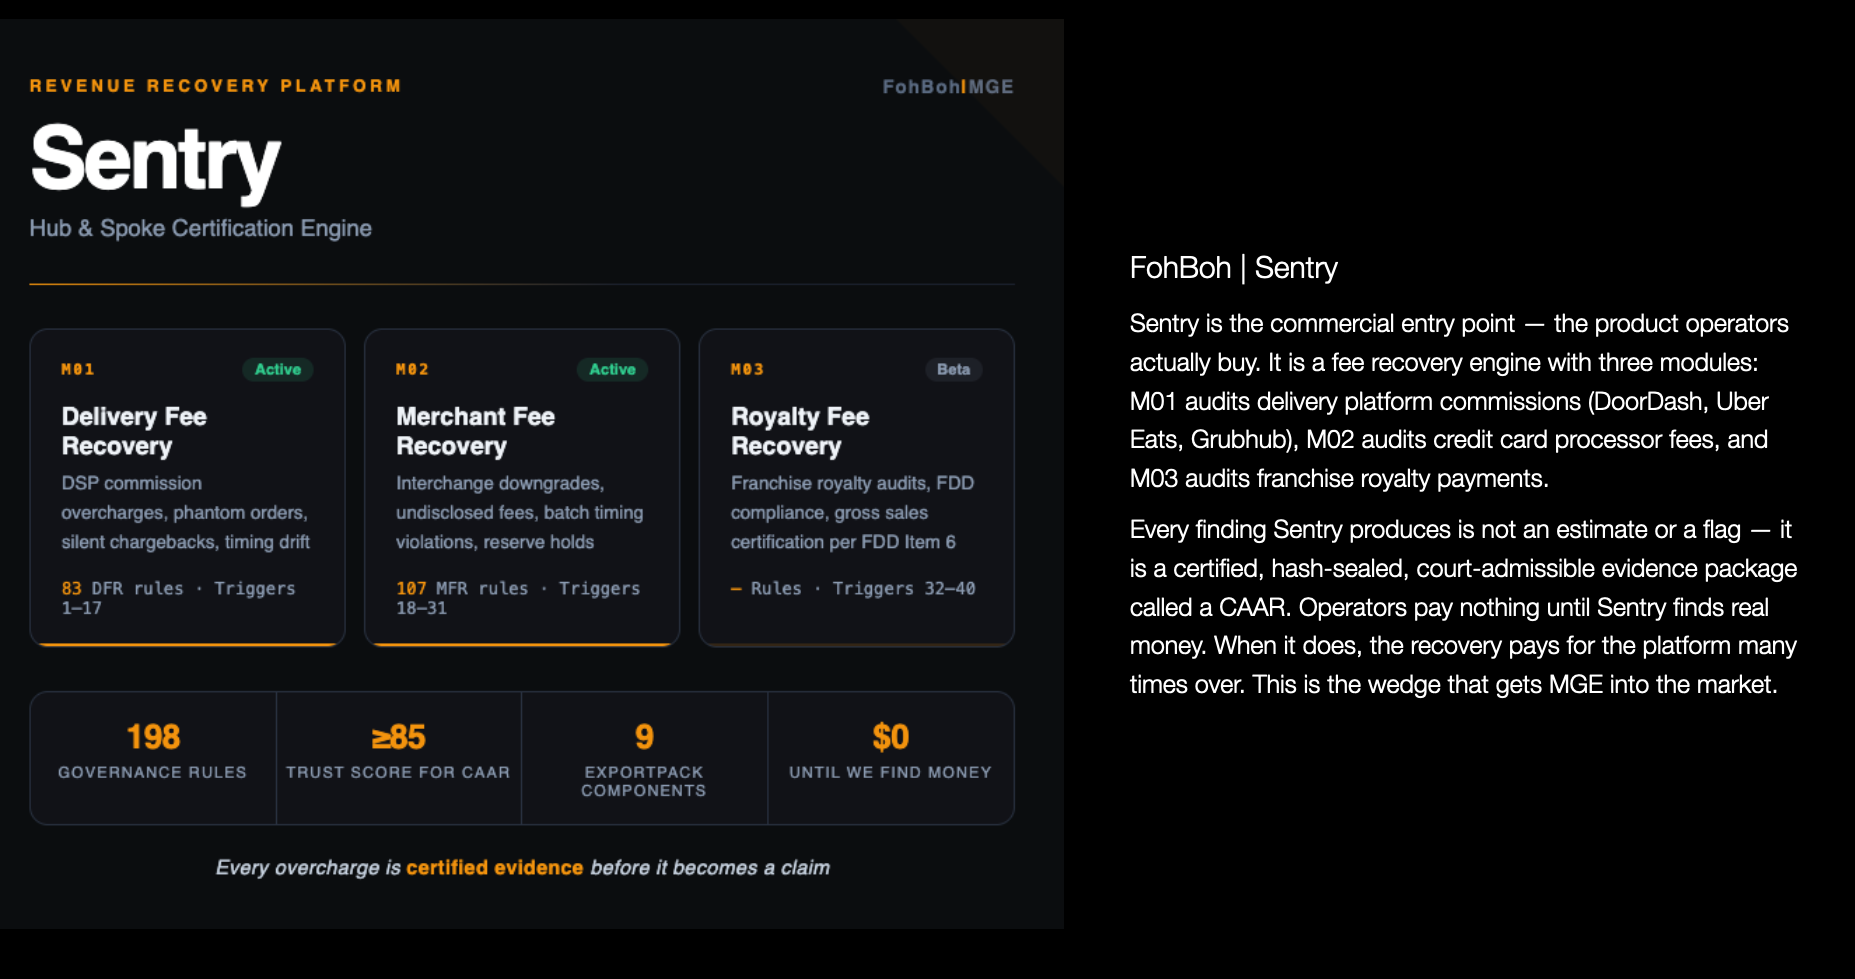Select the M01 module label
The height and width of the screenshot is (979, 1855).
point(78,369)
